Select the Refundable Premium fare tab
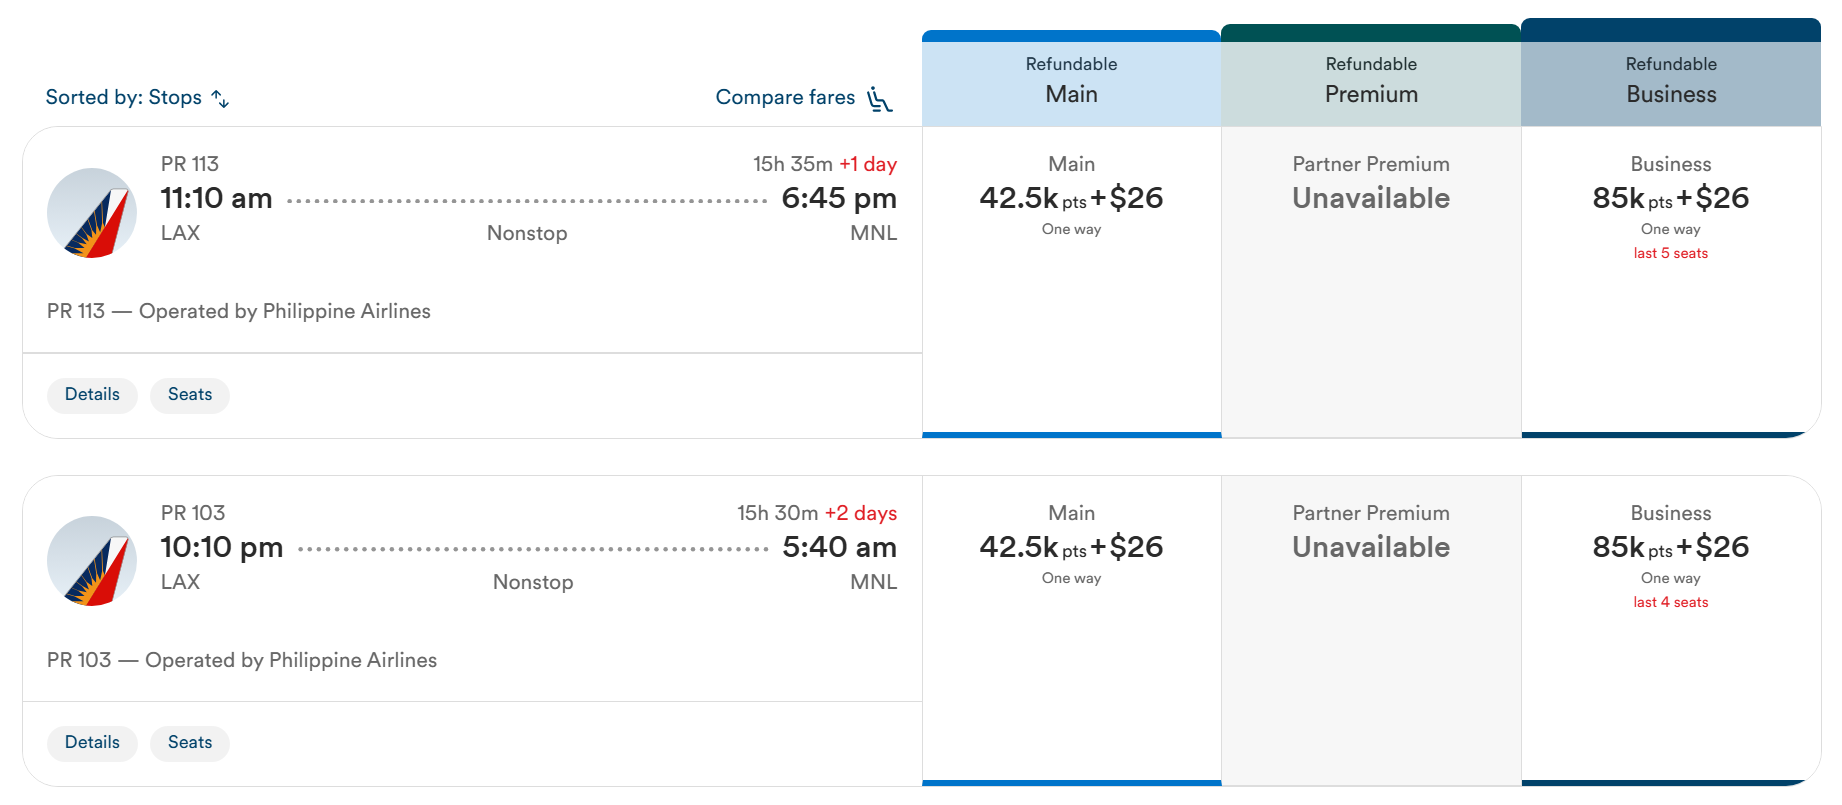The height and width of the screenshot is (805, 1842). pos(1371,77)
